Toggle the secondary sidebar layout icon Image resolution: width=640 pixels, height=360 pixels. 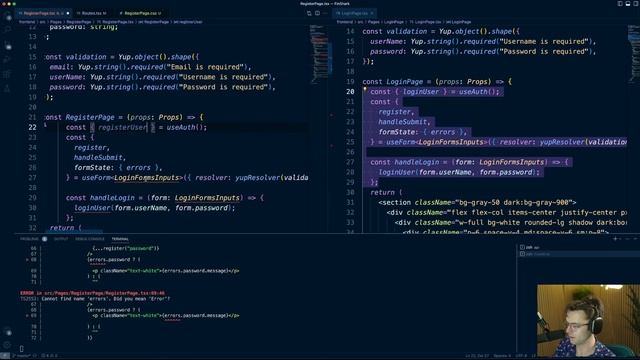(636, 4)
